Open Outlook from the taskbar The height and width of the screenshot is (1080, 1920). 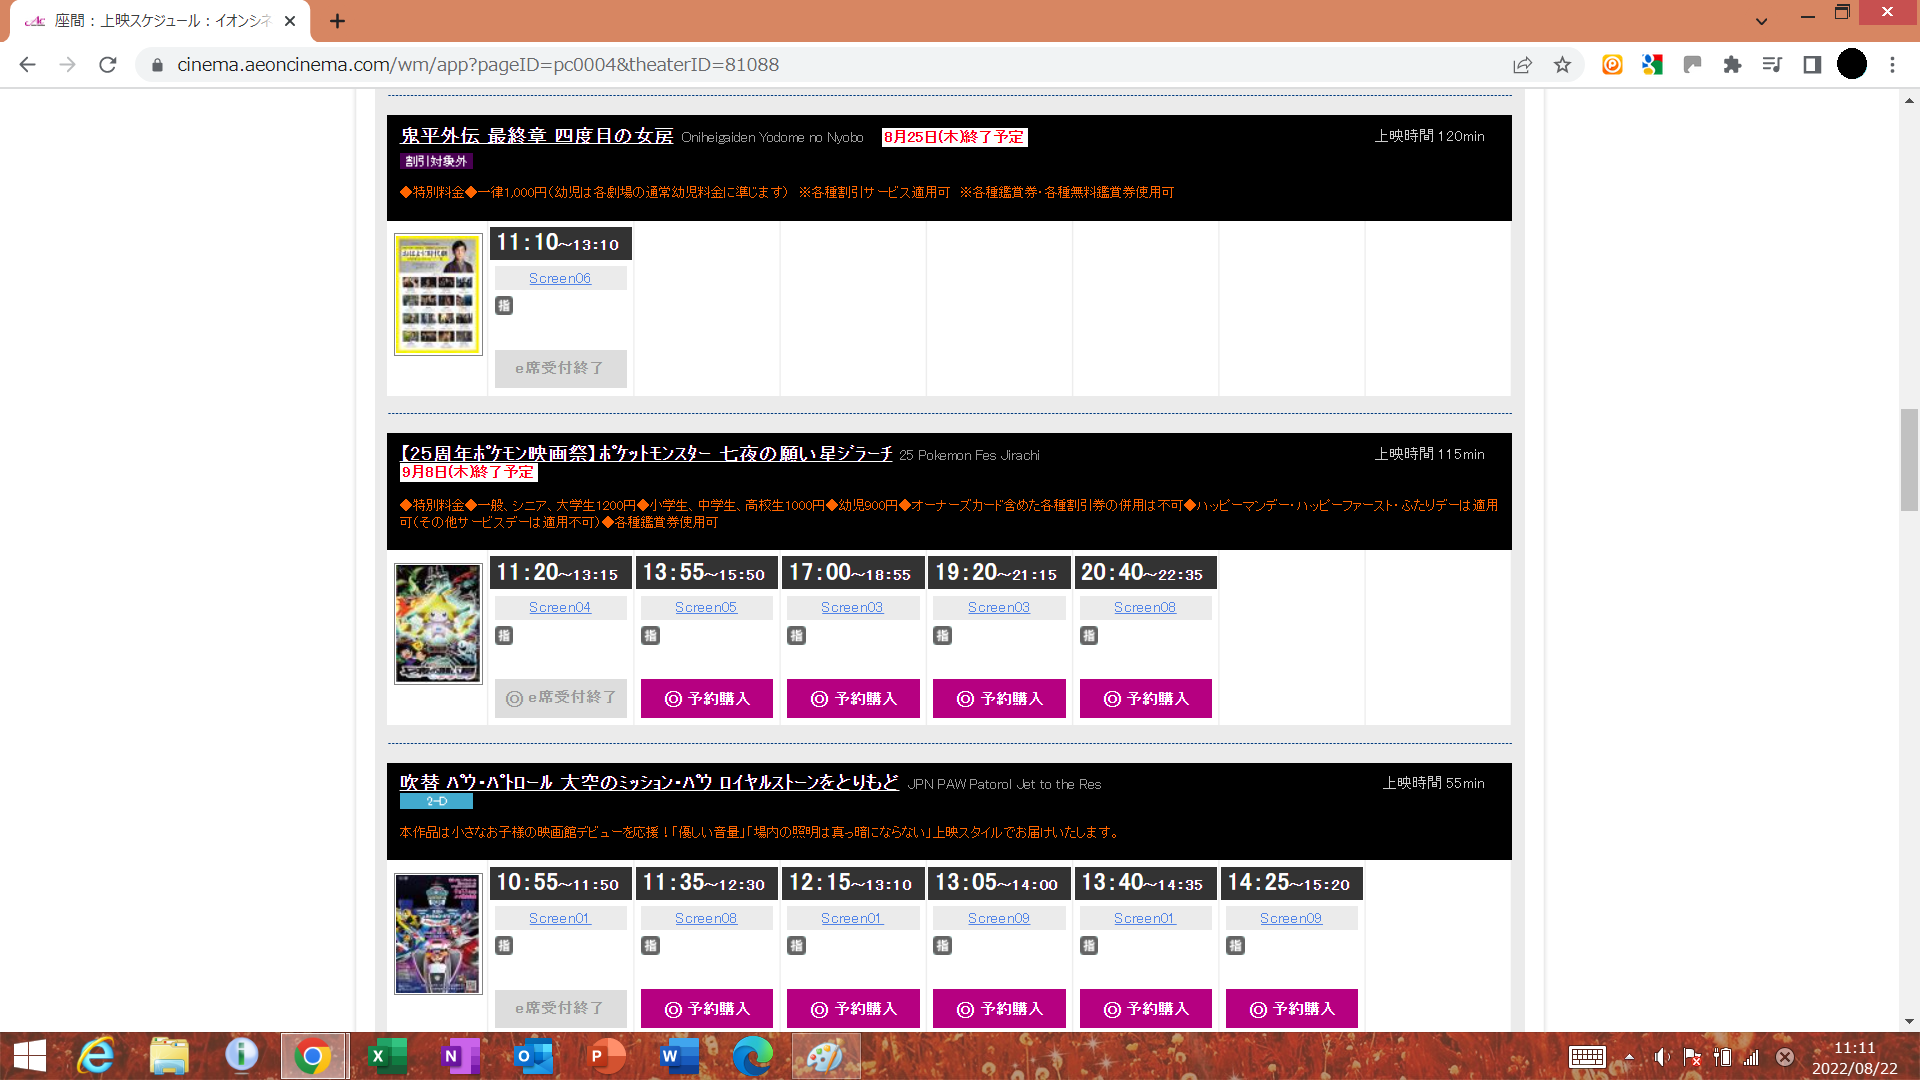pos(533,1056)
